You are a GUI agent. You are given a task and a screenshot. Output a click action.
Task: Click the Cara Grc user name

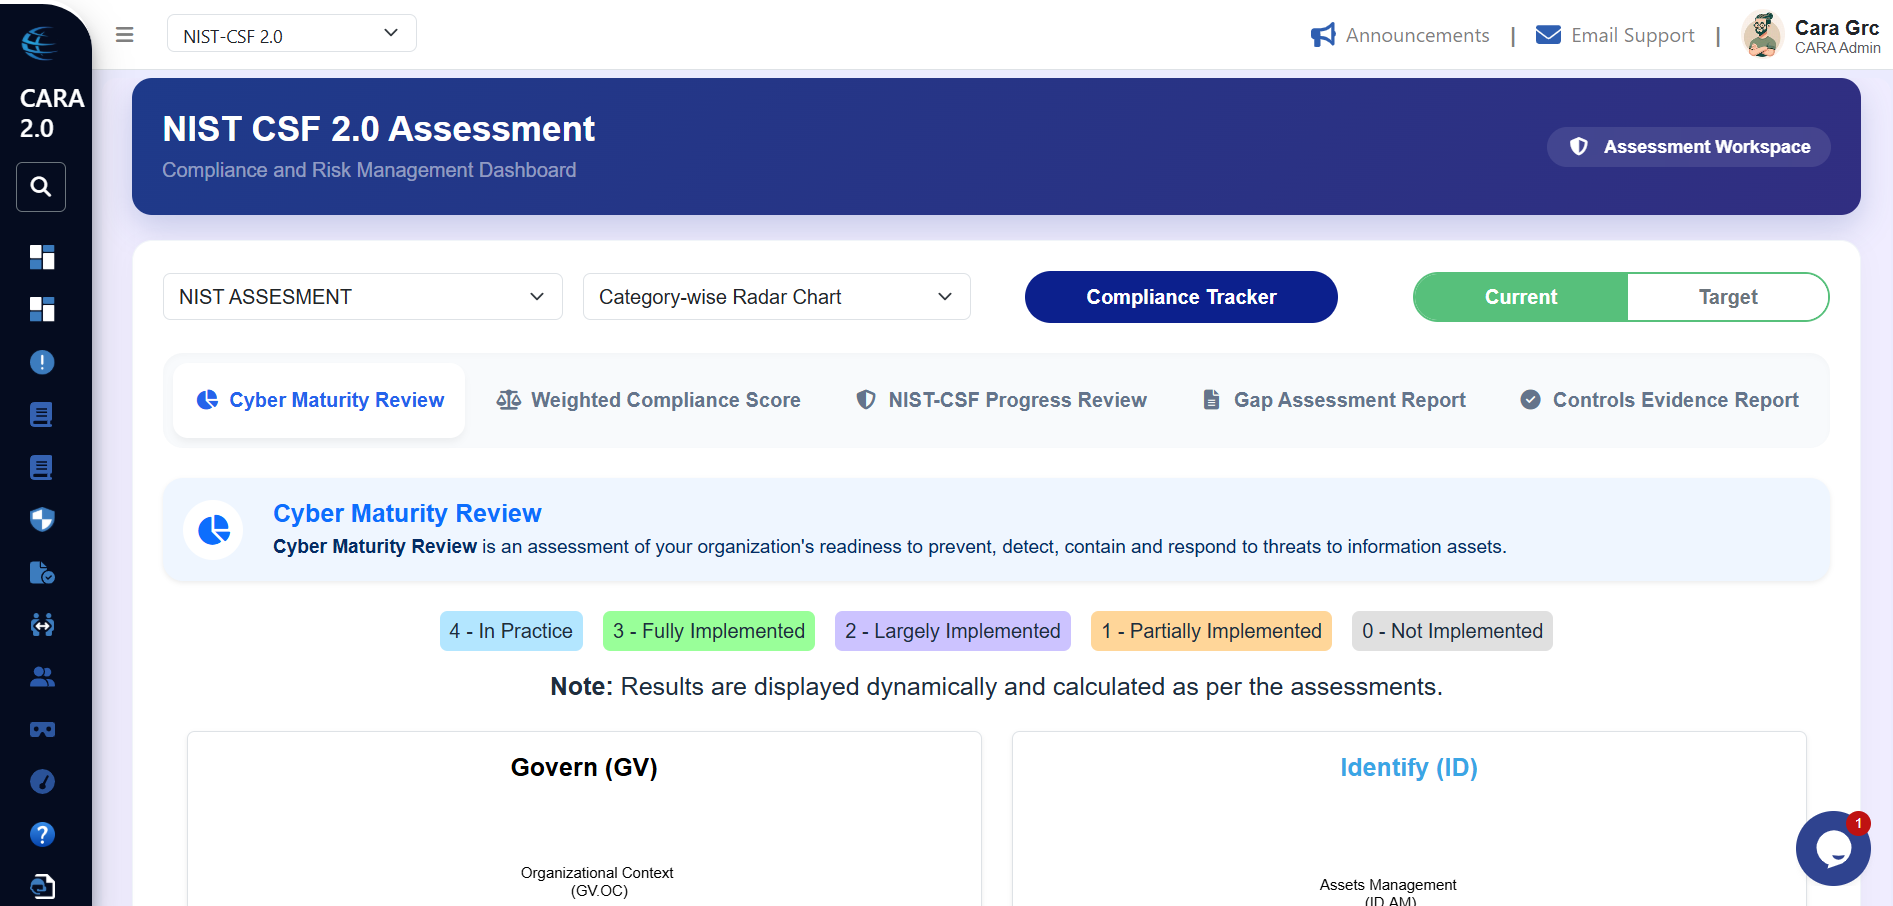(1837, 28)
